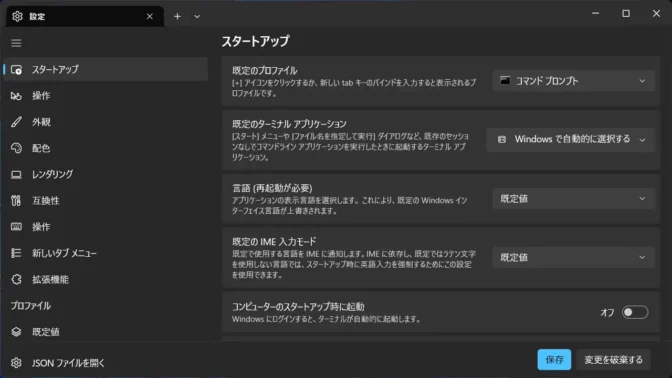The image size is (672, 378).
Task: Click the palette icon for 配色
Action: [16, 148]
